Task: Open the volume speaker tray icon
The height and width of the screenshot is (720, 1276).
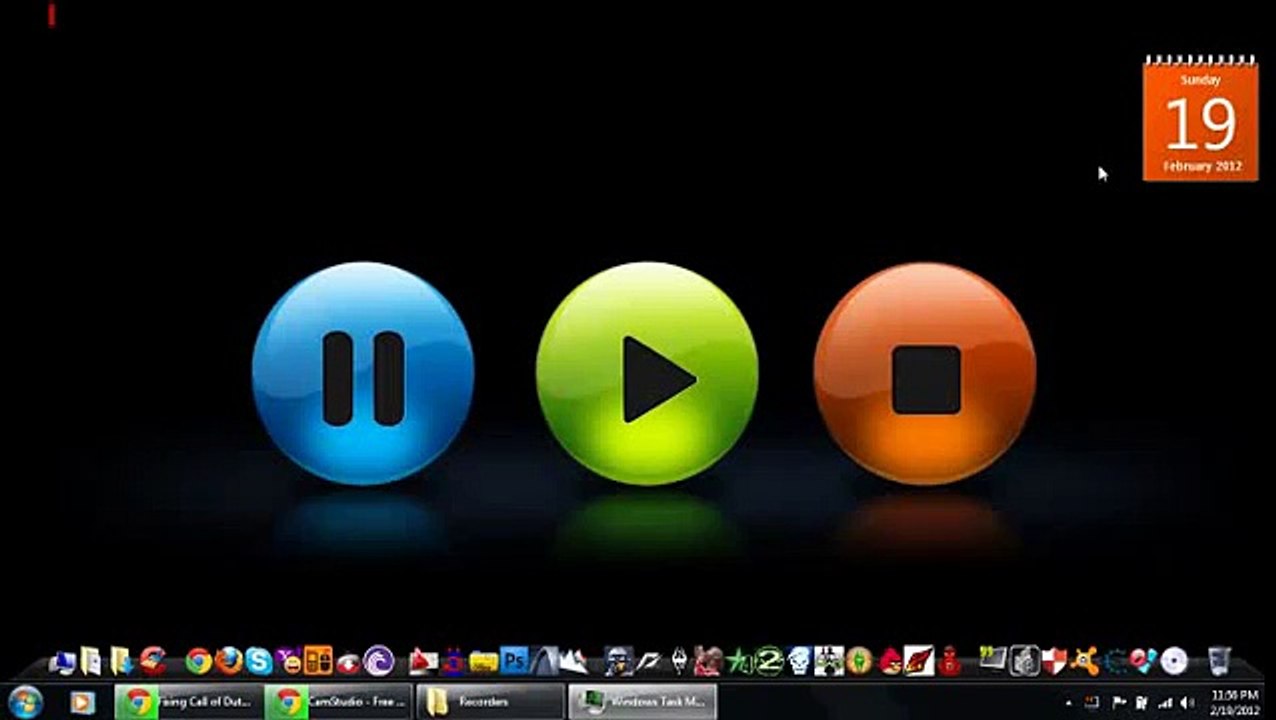Action: 1188,702
